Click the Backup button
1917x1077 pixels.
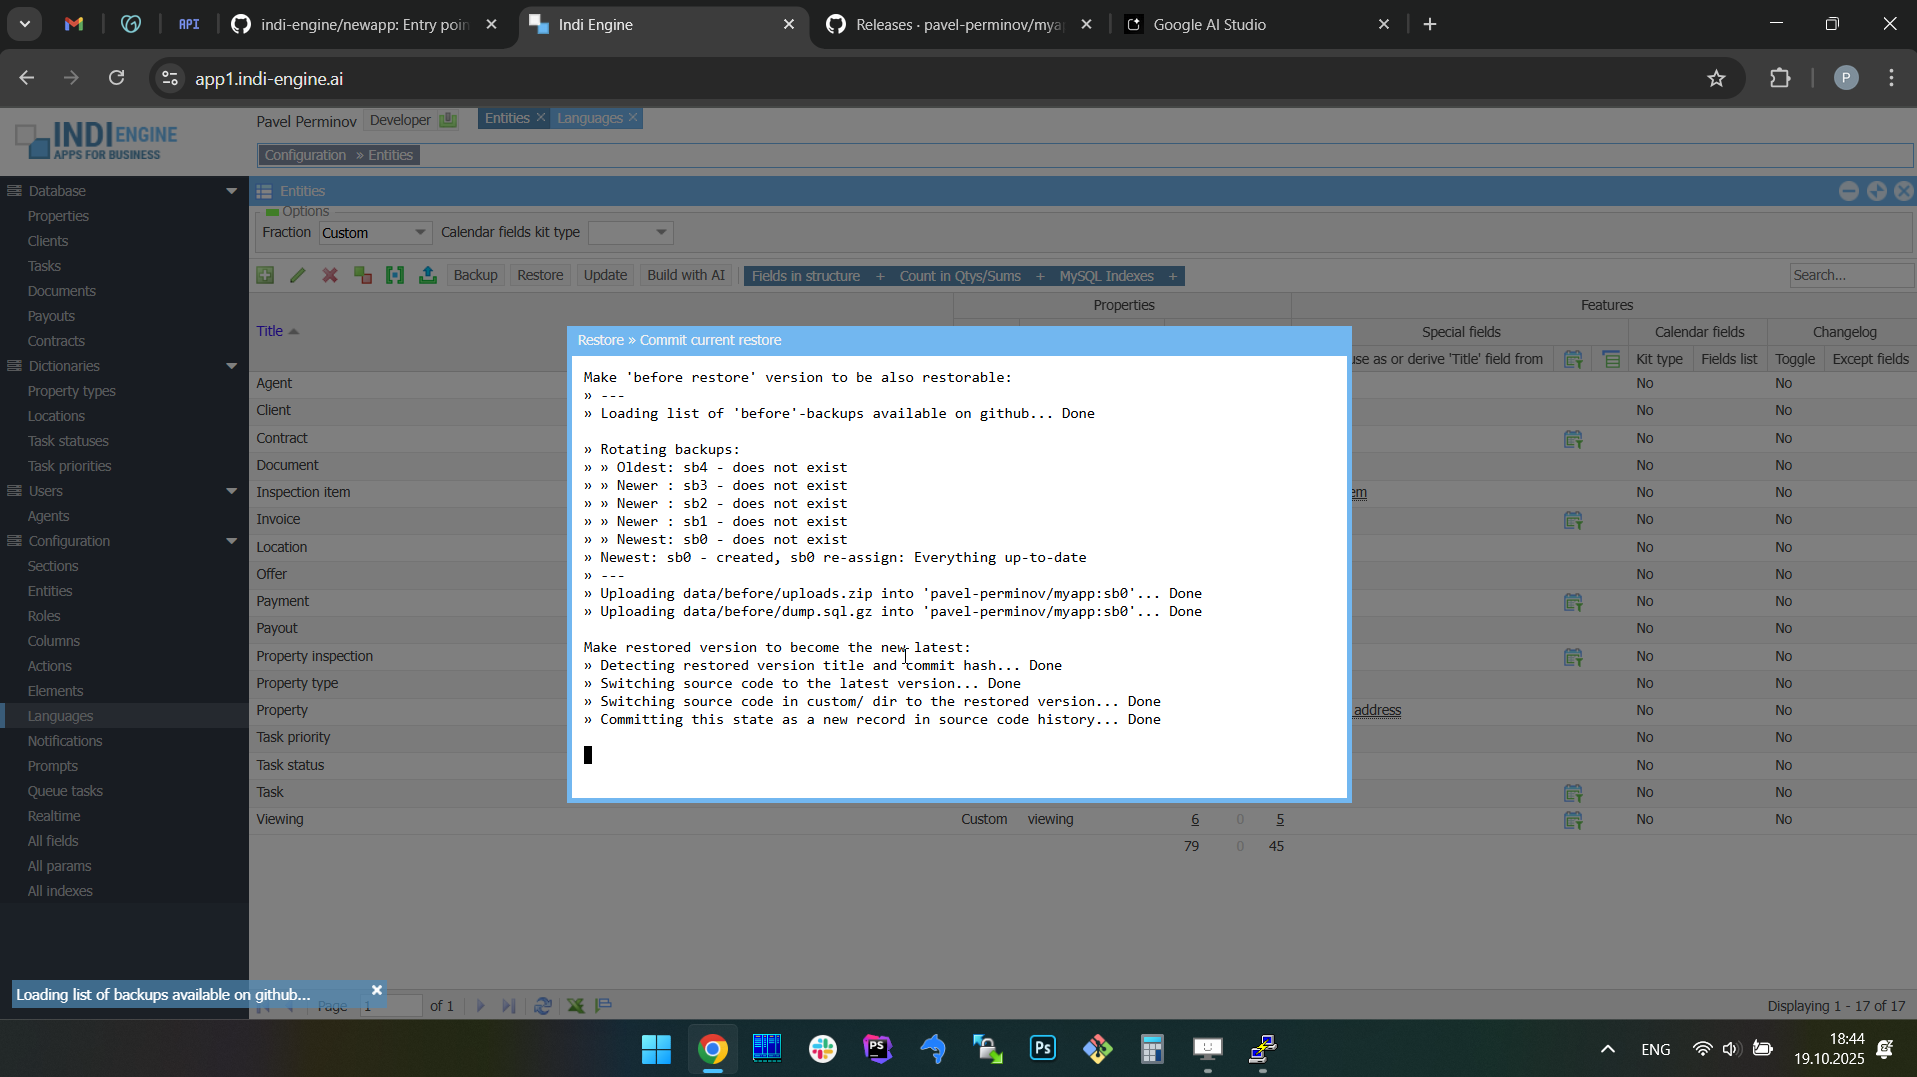coord(475,276)
